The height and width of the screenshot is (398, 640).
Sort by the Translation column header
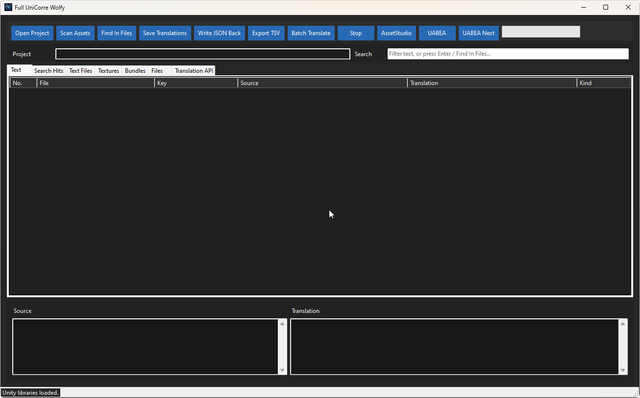(492, 83)
